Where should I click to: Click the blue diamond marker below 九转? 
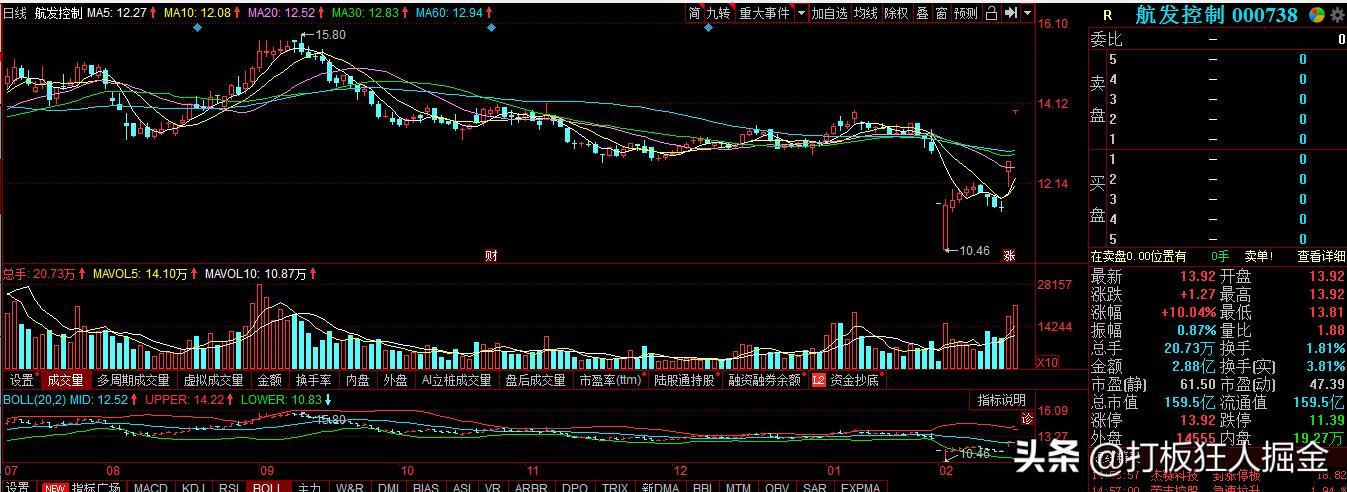(709, 28)
